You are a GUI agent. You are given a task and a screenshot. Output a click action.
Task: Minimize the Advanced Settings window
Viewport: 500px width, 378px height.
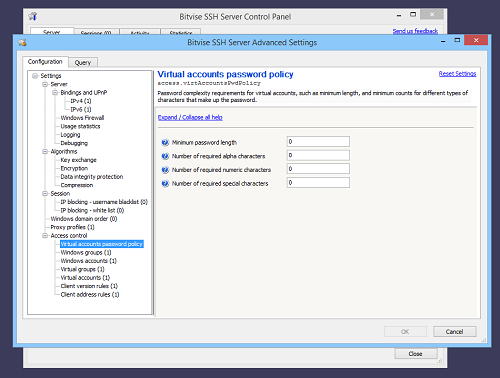tap(443, 40)
